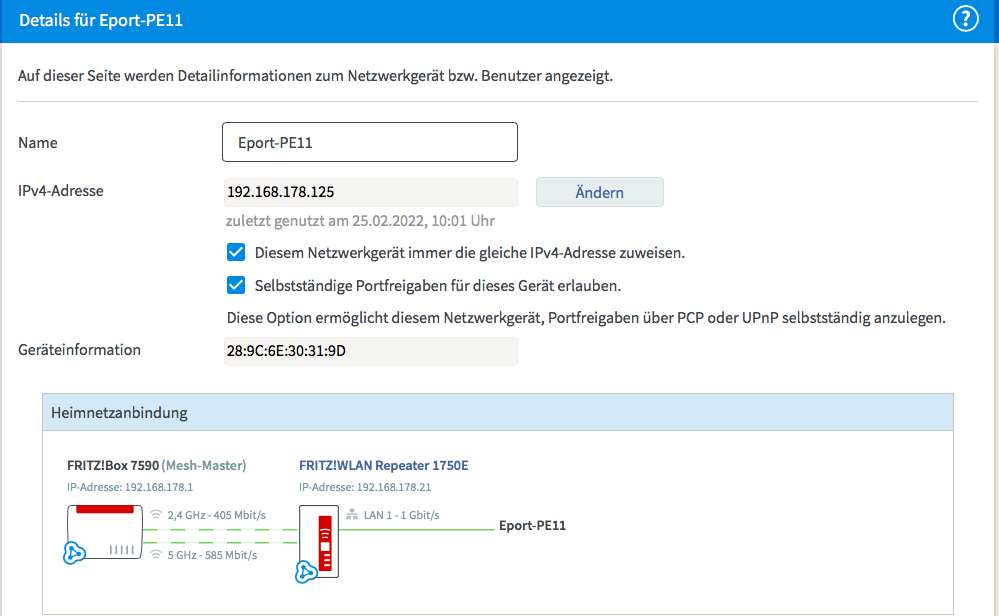The image size is (999, 616).
Task: Click the FRITZ!Box 7590 router image
Action: click(x=105, y=532)
